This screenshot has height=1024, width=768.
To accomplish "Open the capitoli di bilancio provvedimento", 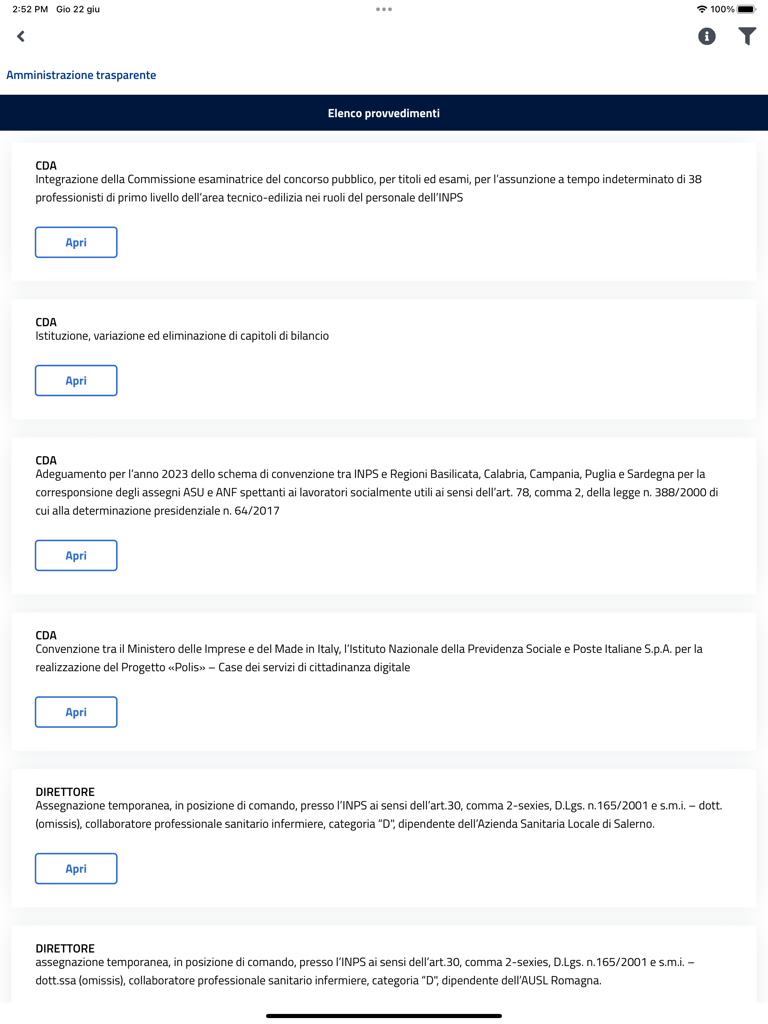I will pos(75,380).
